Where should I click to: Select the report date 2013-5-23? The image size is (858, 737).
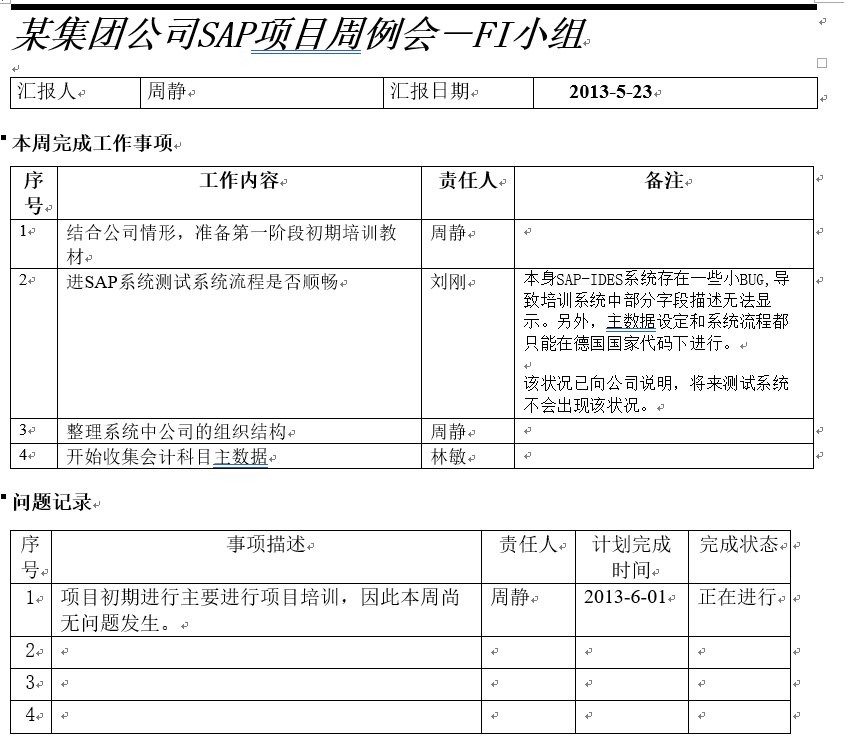[610, 91]
